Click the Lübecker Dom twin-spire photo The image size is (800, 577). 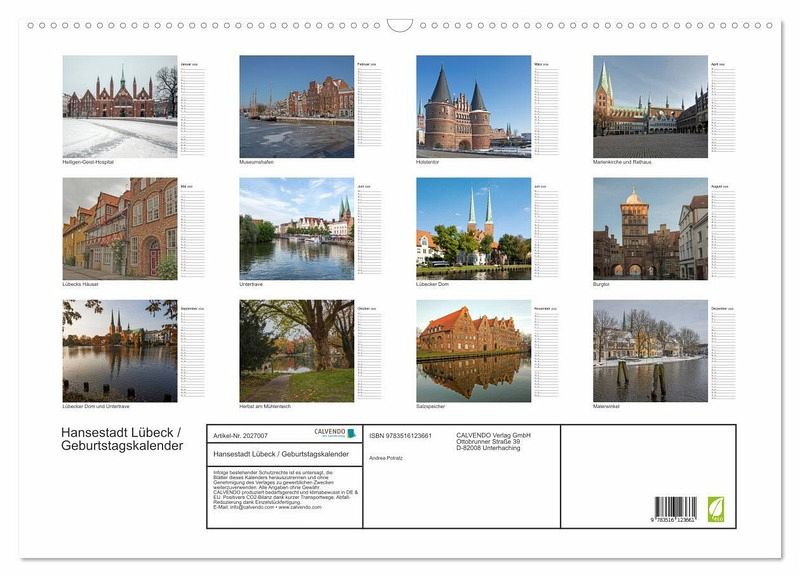[x=473, y=229]
